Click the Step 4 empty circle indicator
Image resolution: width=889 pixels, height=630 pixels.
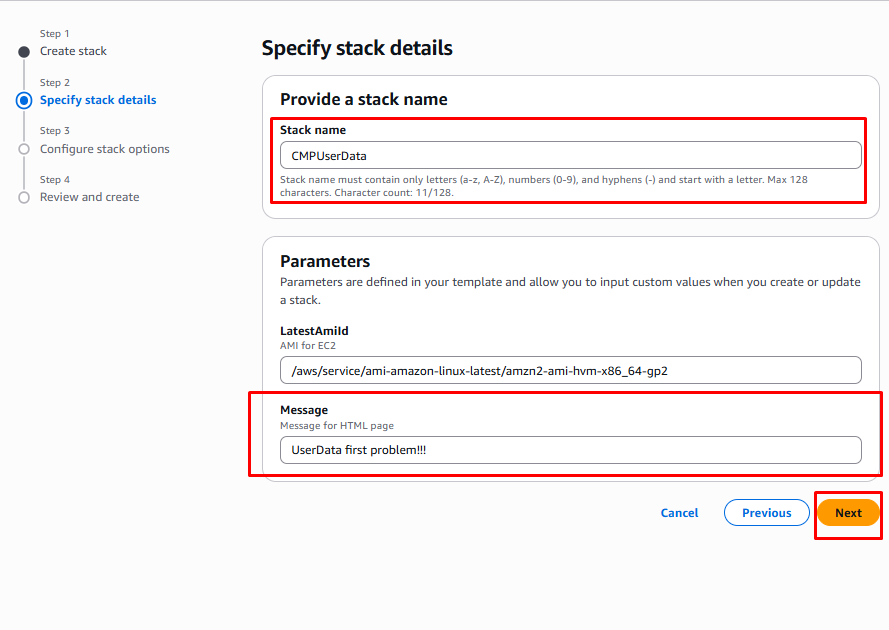[x=24, y=198]
